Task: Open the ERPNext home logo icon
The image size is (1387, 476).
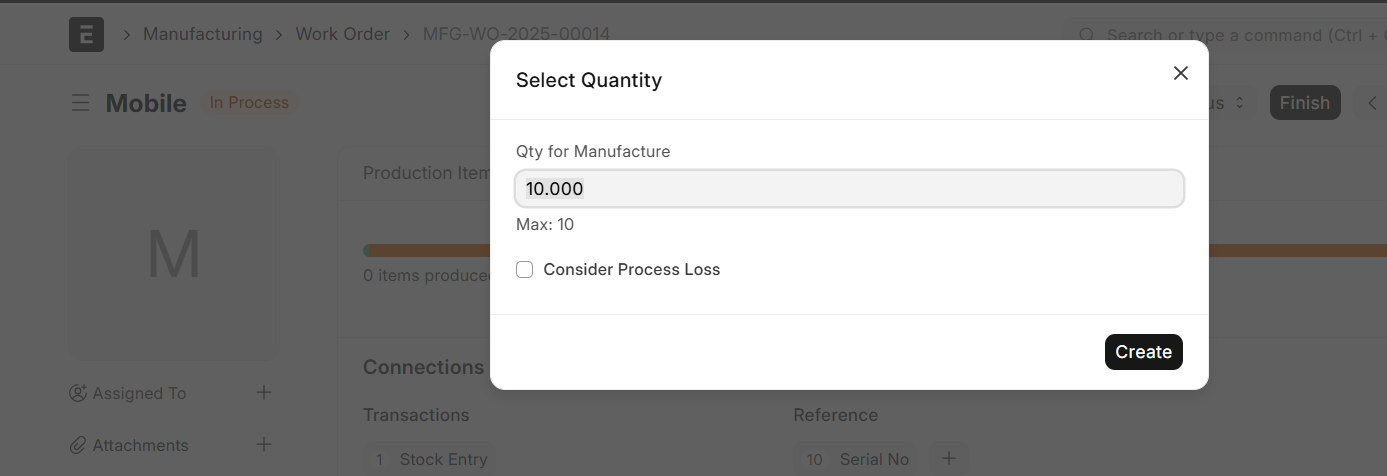Action: (86, 34)
